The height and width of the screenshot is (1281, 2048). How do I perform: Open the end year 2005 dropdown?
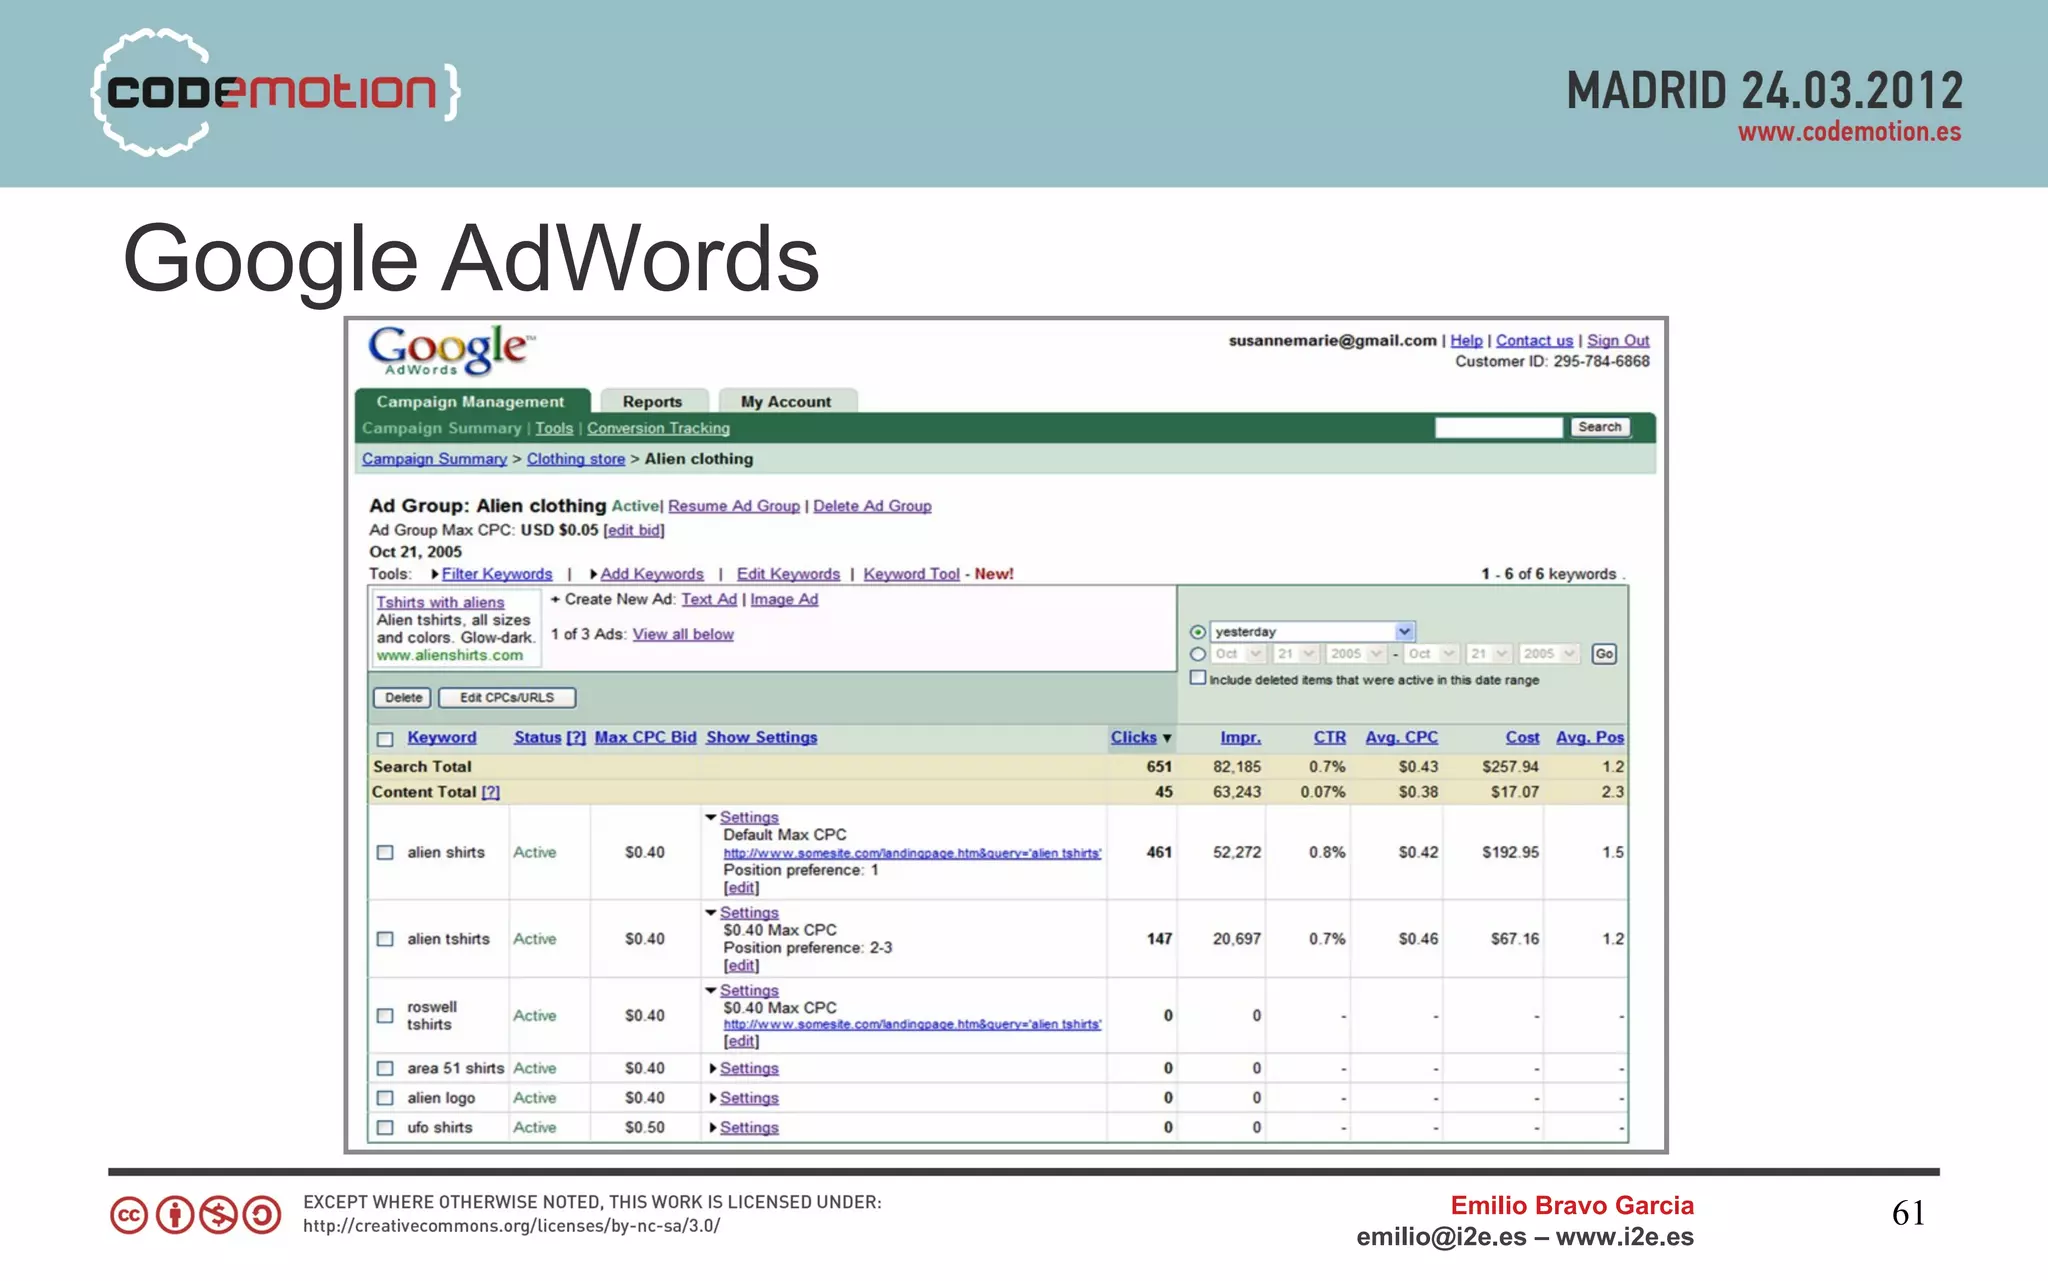click(1549, 654)
